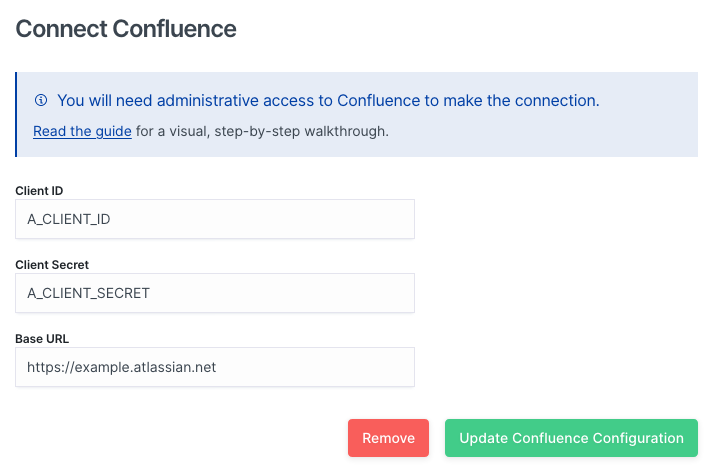Click the Base URL field label
Viewport: 711px width, 476px height.
(42, 339)
